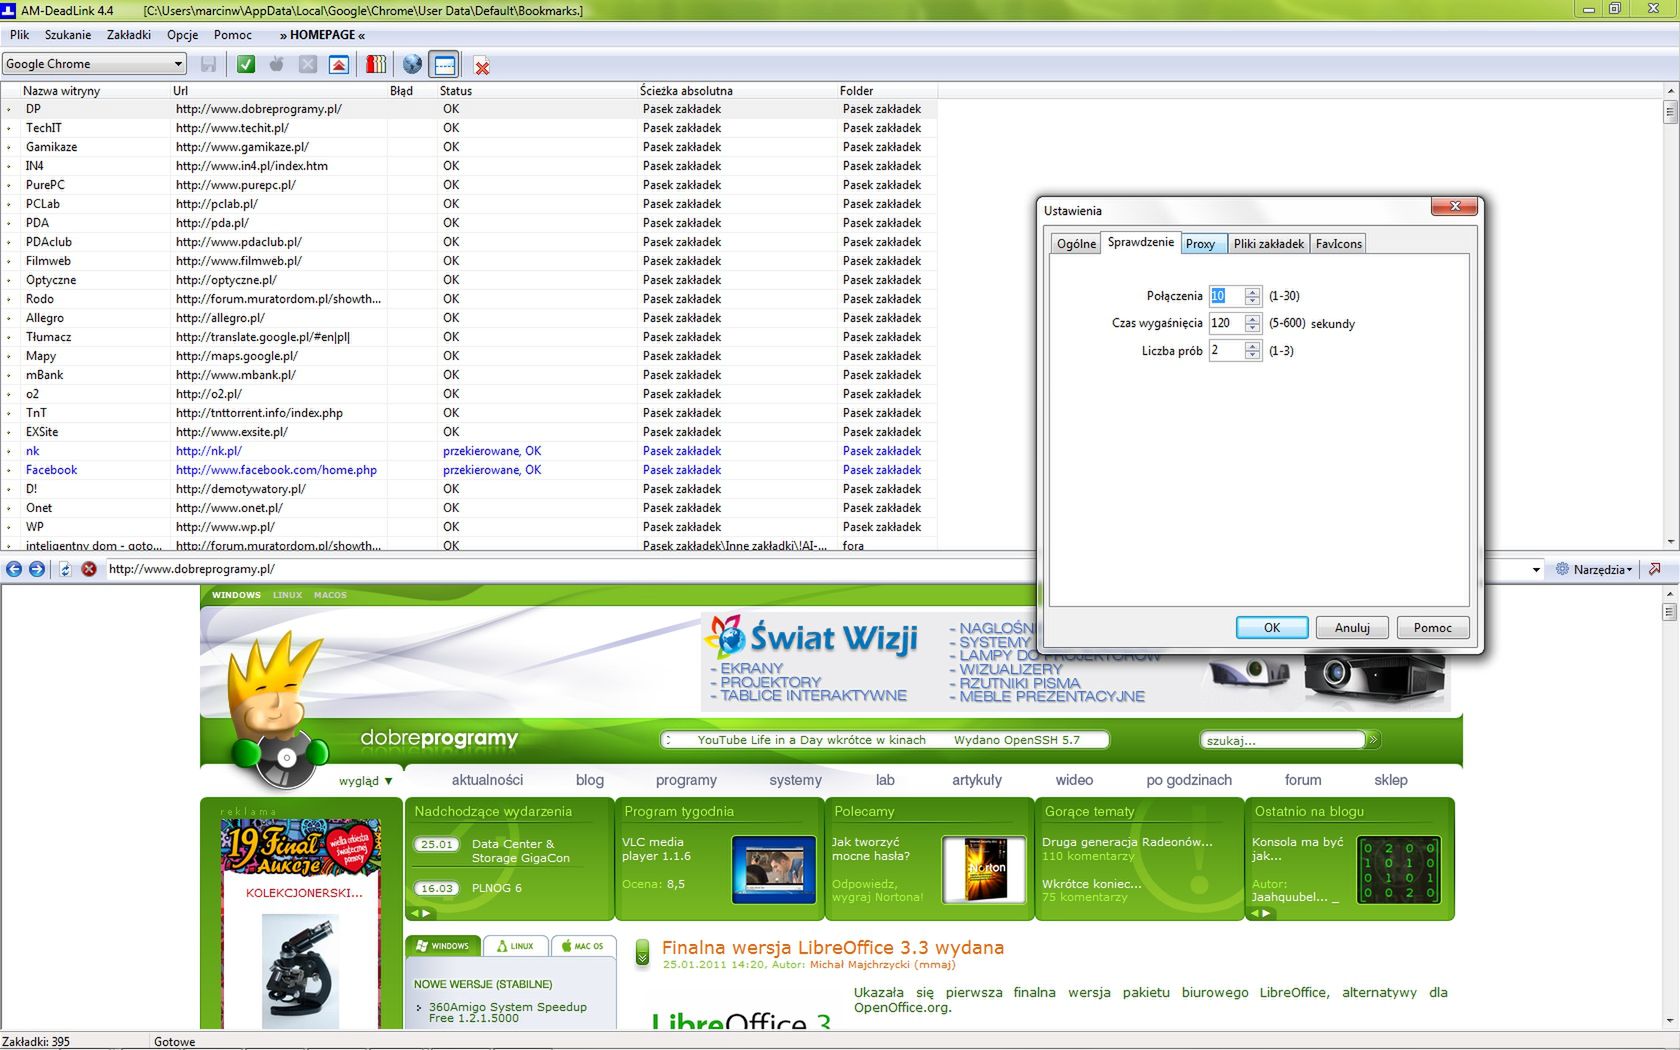Click the Norton box image under Polecamy
The height and width of the screenshot is (1050, 1680).
pos(986,869)
